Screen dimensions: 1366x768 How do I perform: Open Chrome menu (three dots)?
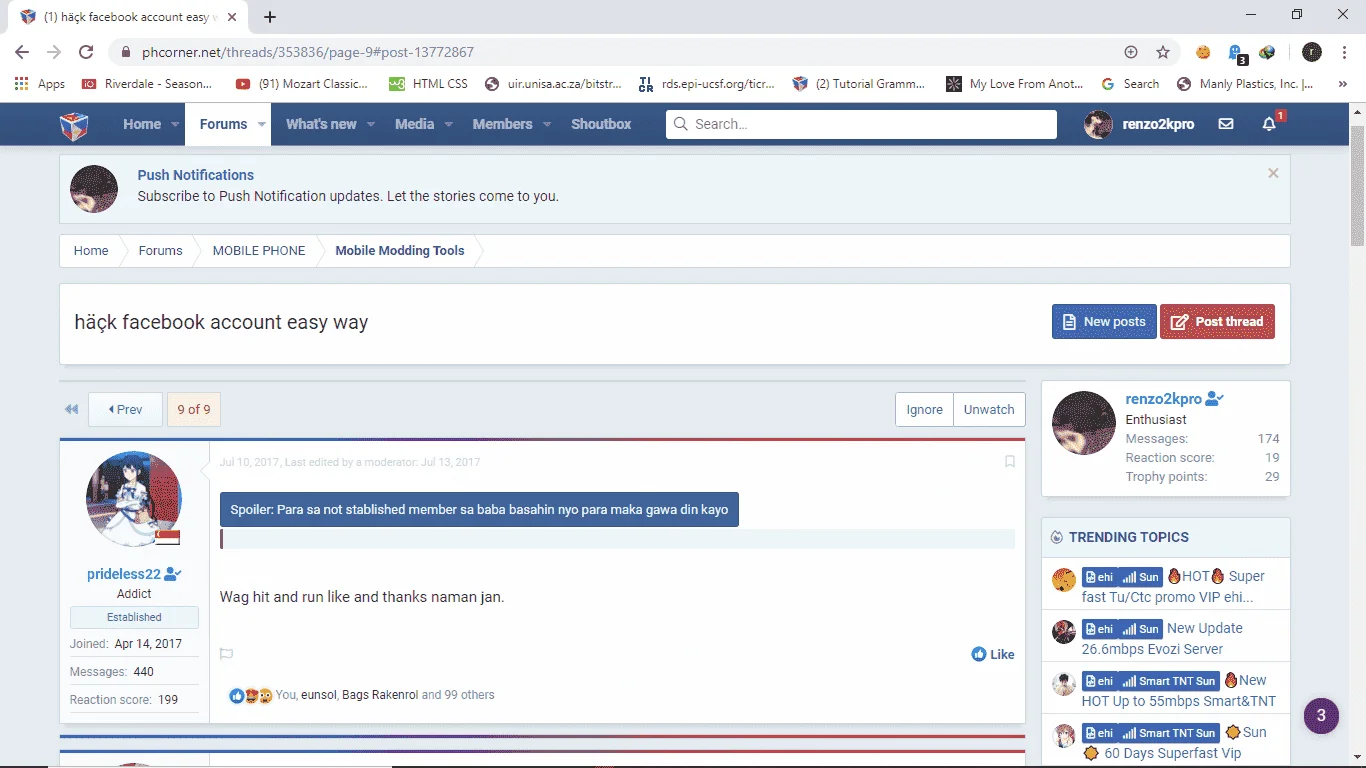point(1343,52)
